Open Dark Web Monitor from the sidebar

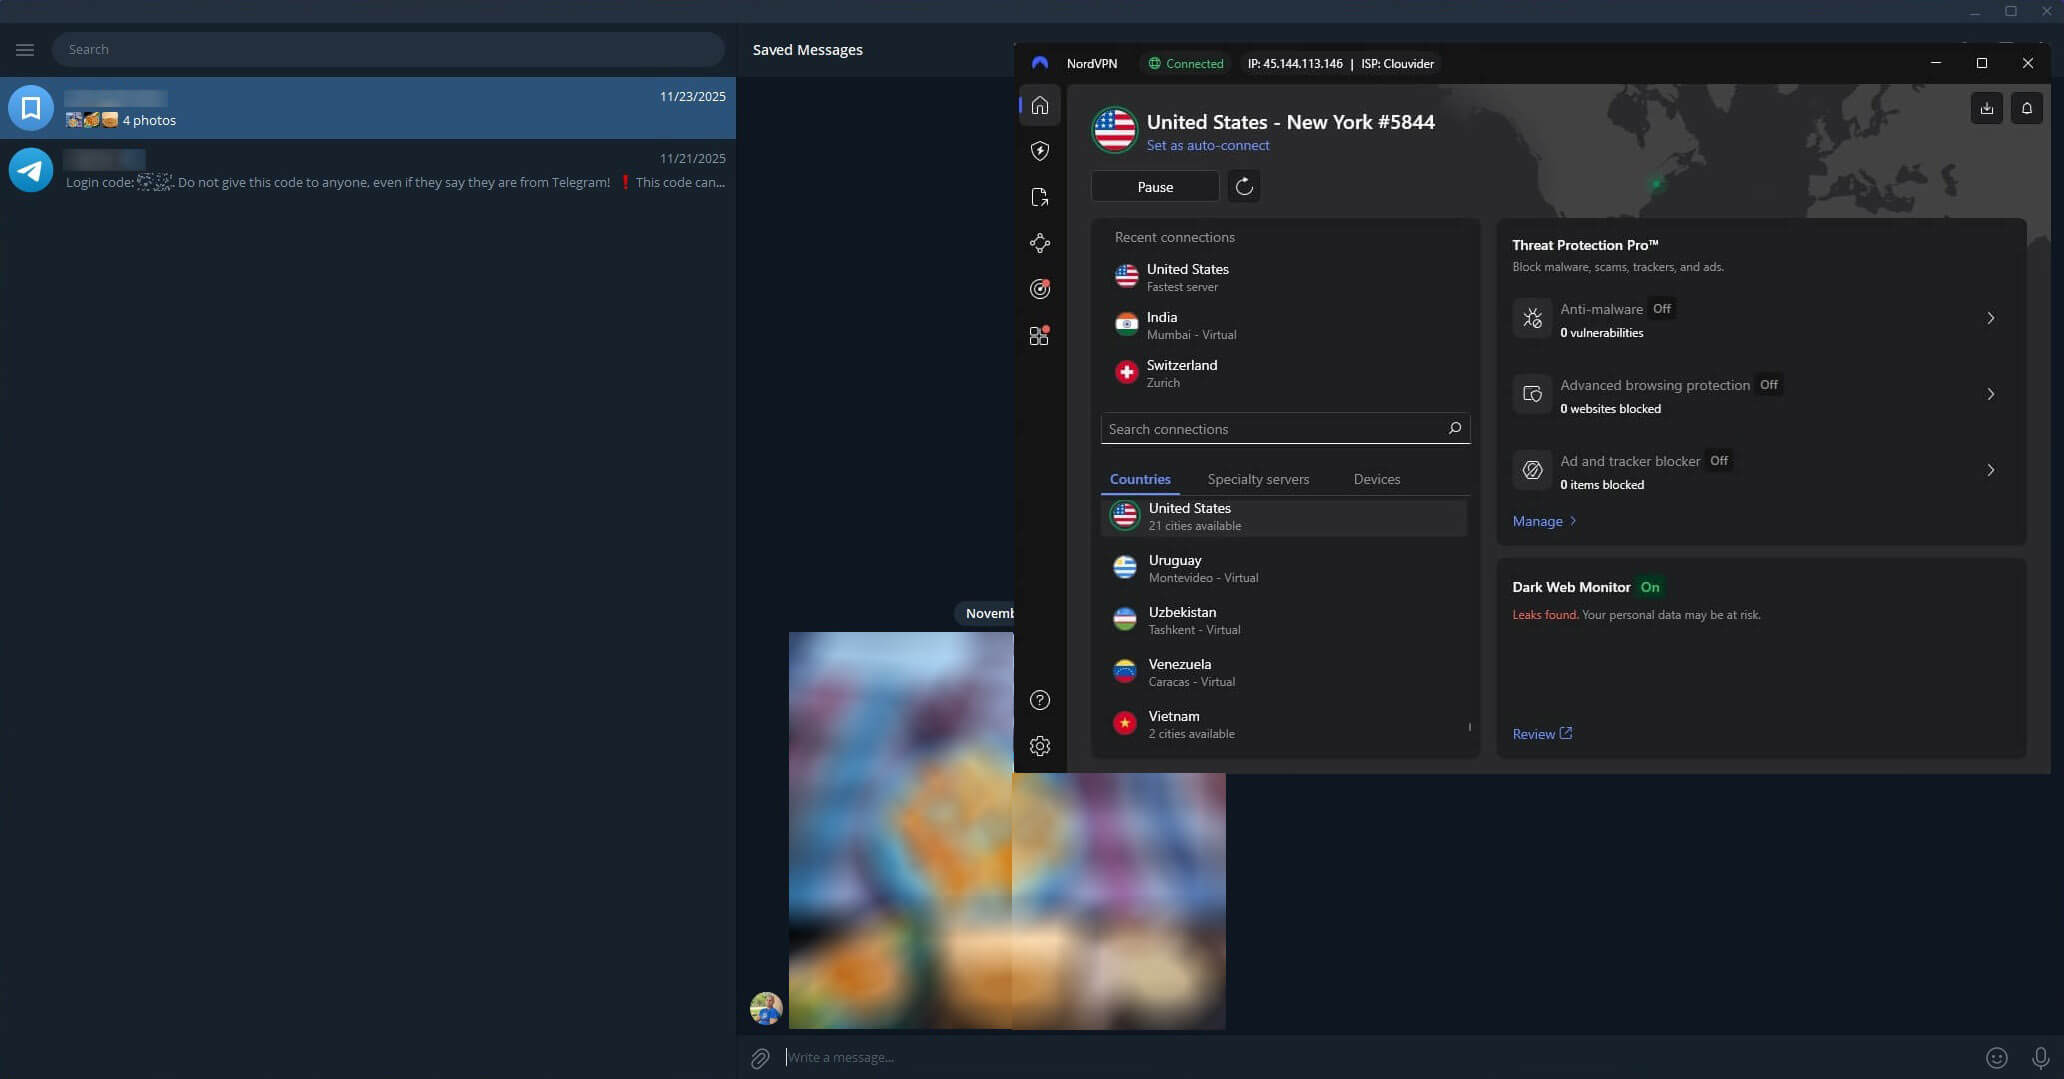(x=1040, y=289)
